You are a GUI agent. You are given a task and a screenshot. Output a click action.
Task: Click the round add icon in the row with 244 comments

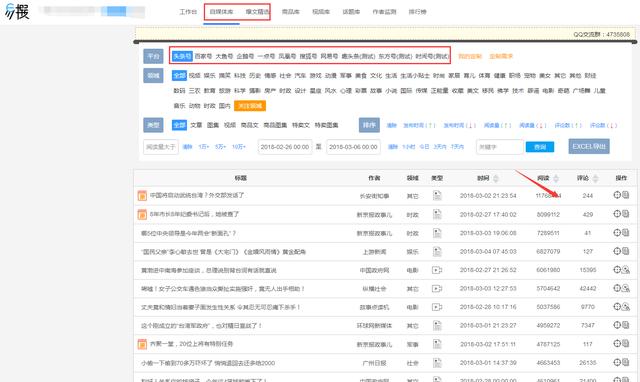click(x=617, y=195)
